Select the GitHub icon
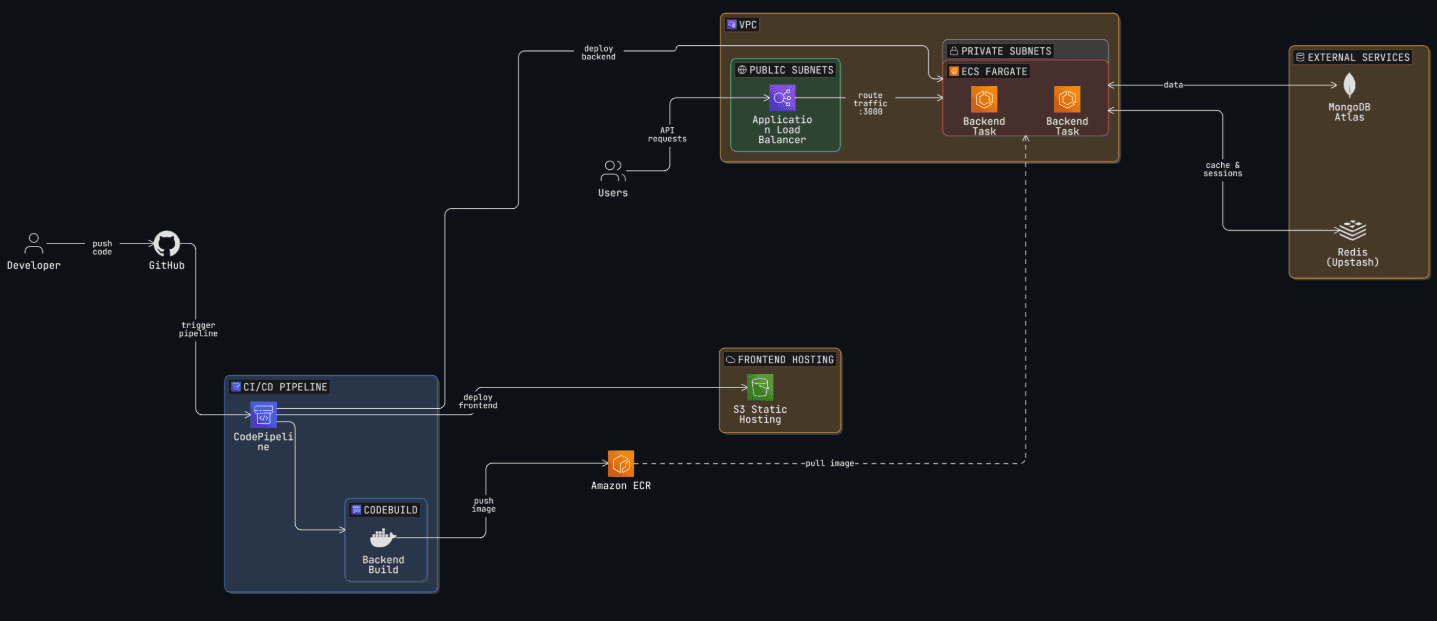The height and width of the screenshot is (621, 1437). point(165,243)
